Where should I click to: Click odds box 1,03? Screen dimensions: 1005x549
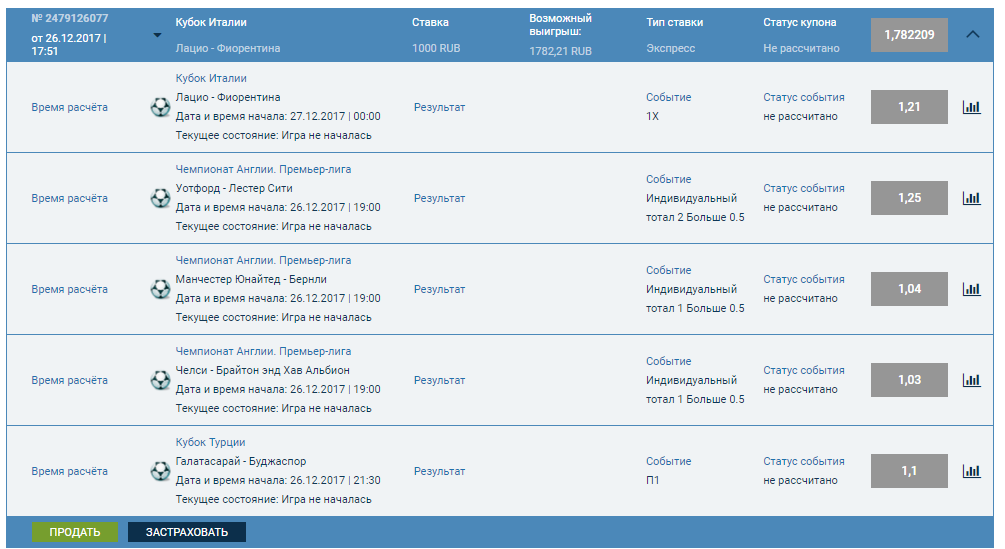[x=909, y=380]
